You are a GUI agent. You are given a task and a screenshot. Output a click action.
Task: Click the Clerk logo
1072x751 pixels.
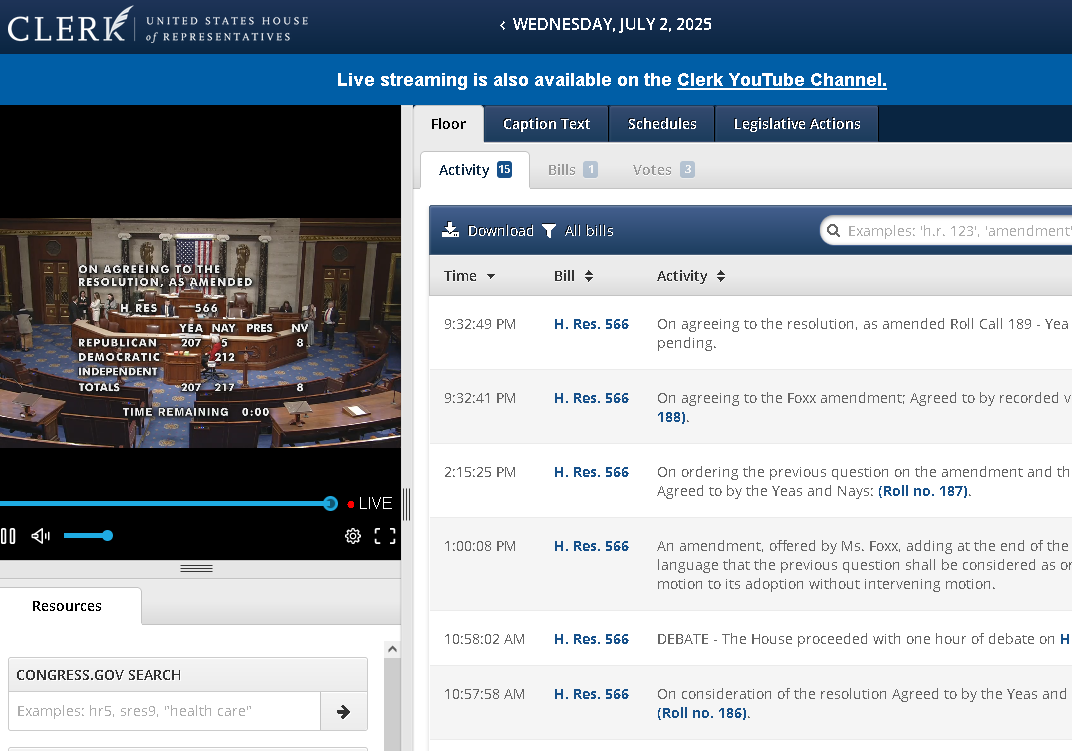click(157, 26)
